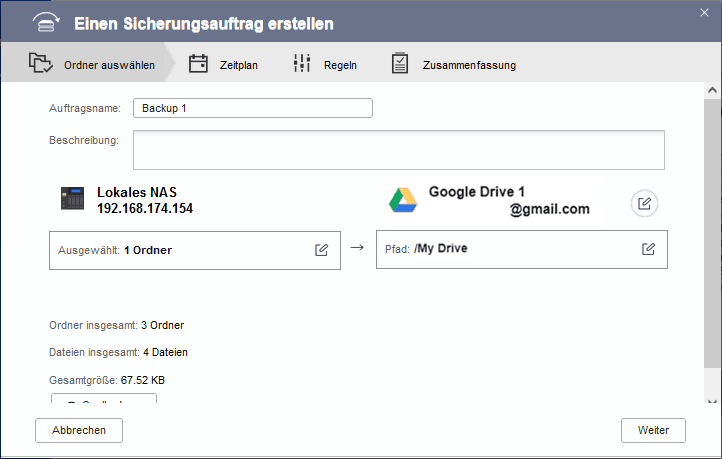
Task: Click the Ordner auswählen folder icon
Action: (x=41, y=65)
